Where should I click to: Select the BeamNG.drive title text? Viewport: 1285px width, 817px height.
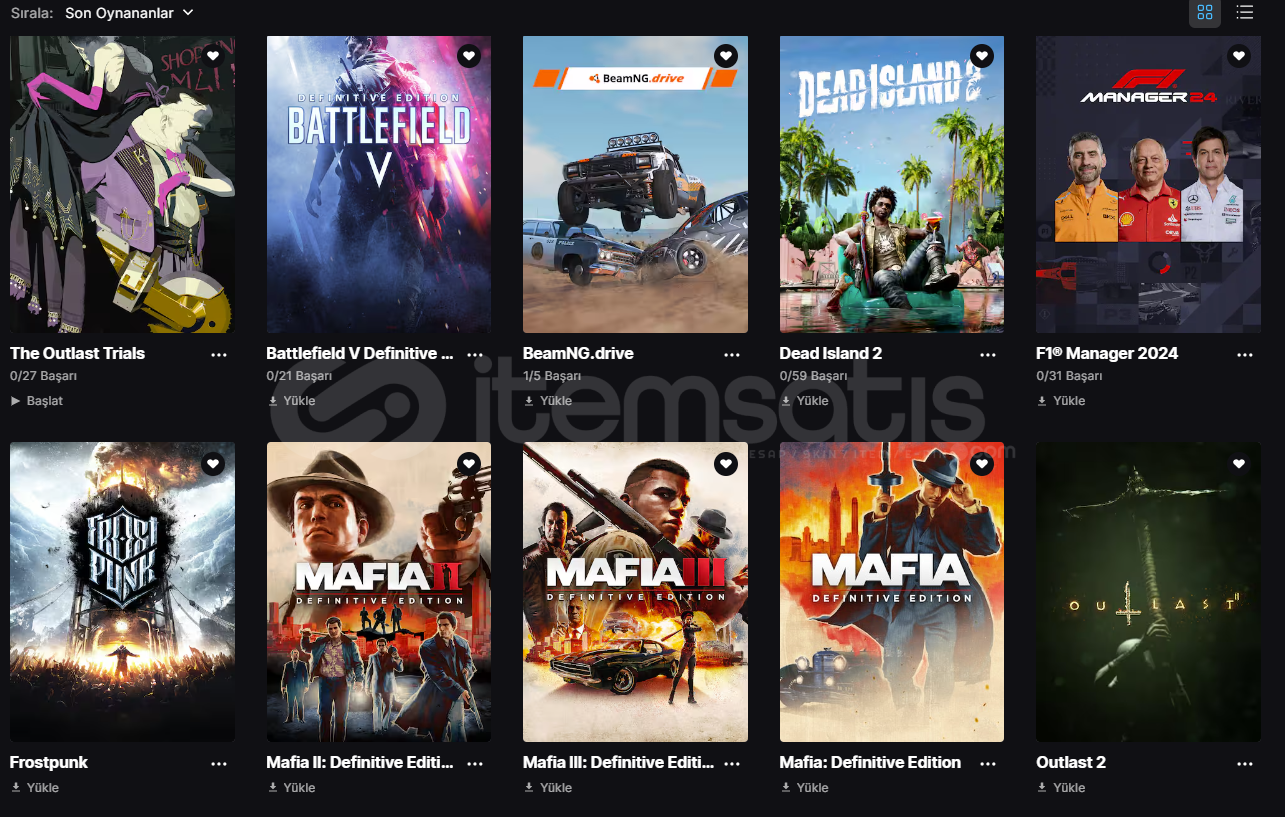point(578,353)
